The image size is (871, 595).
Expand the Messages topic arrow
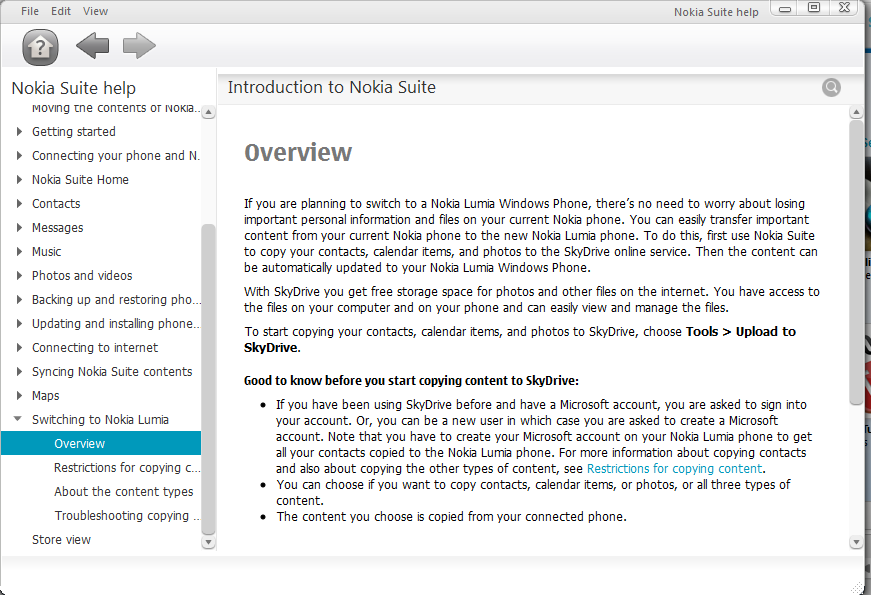tap(19, 227)
